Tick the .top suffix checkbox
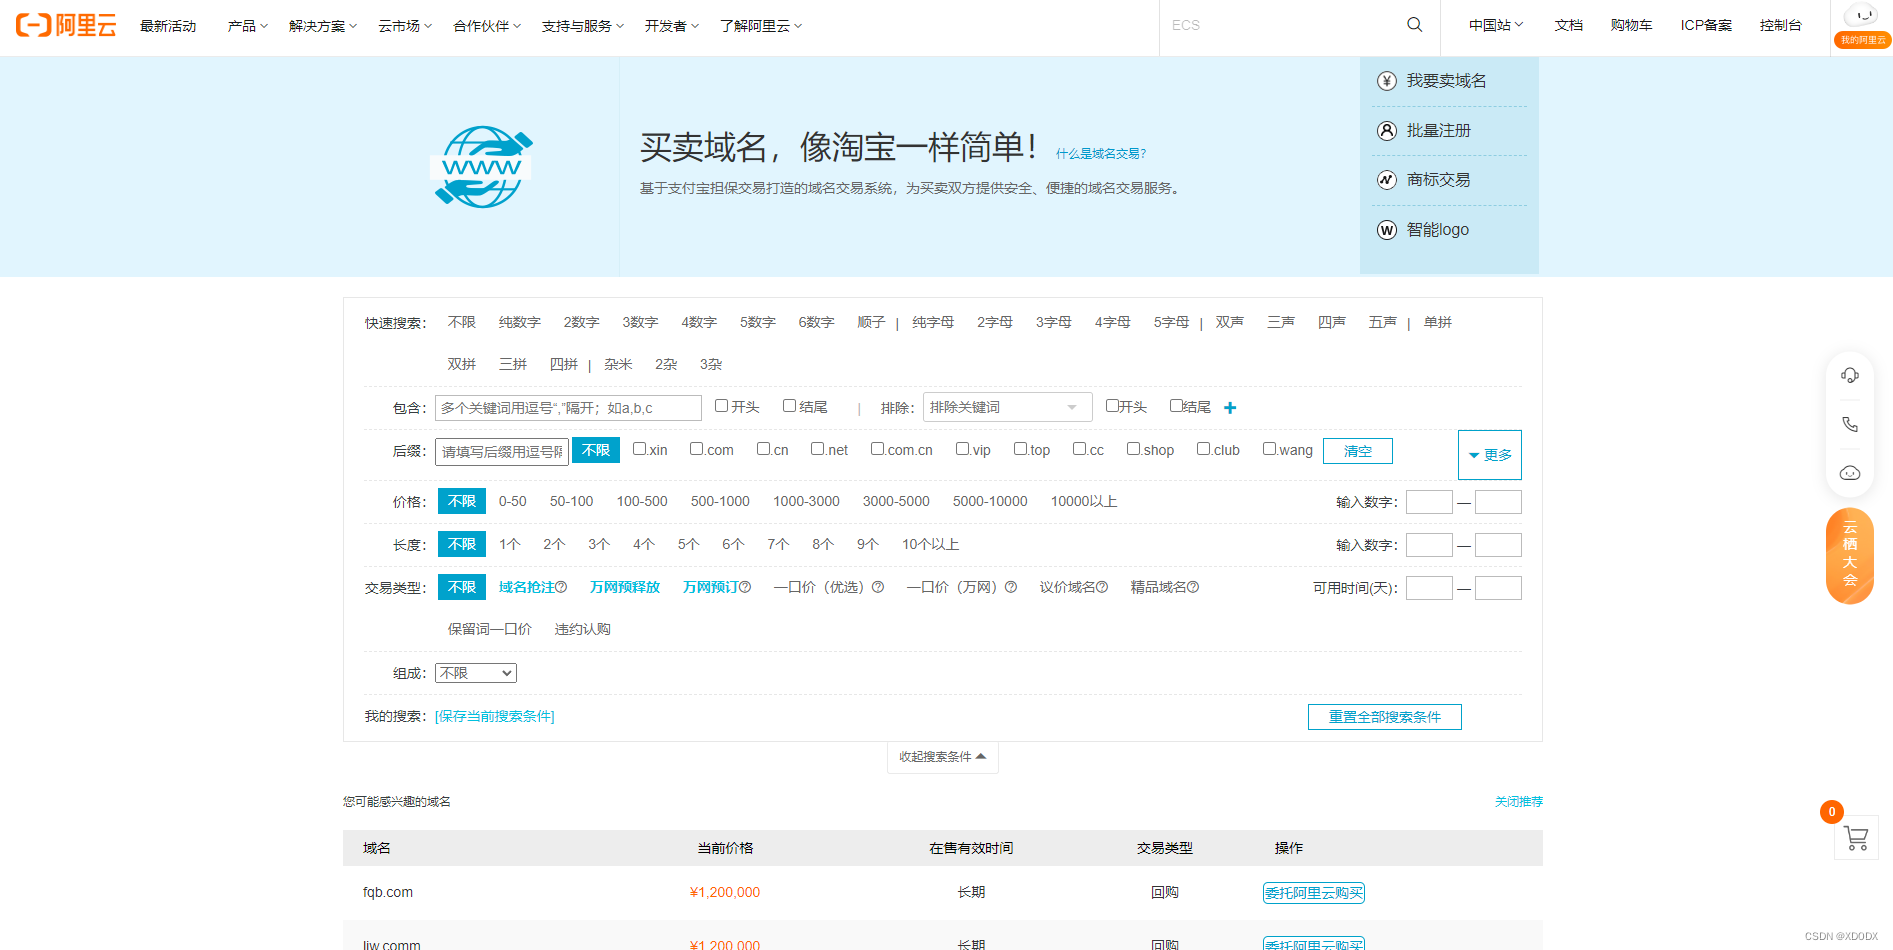 [1020, 449]
